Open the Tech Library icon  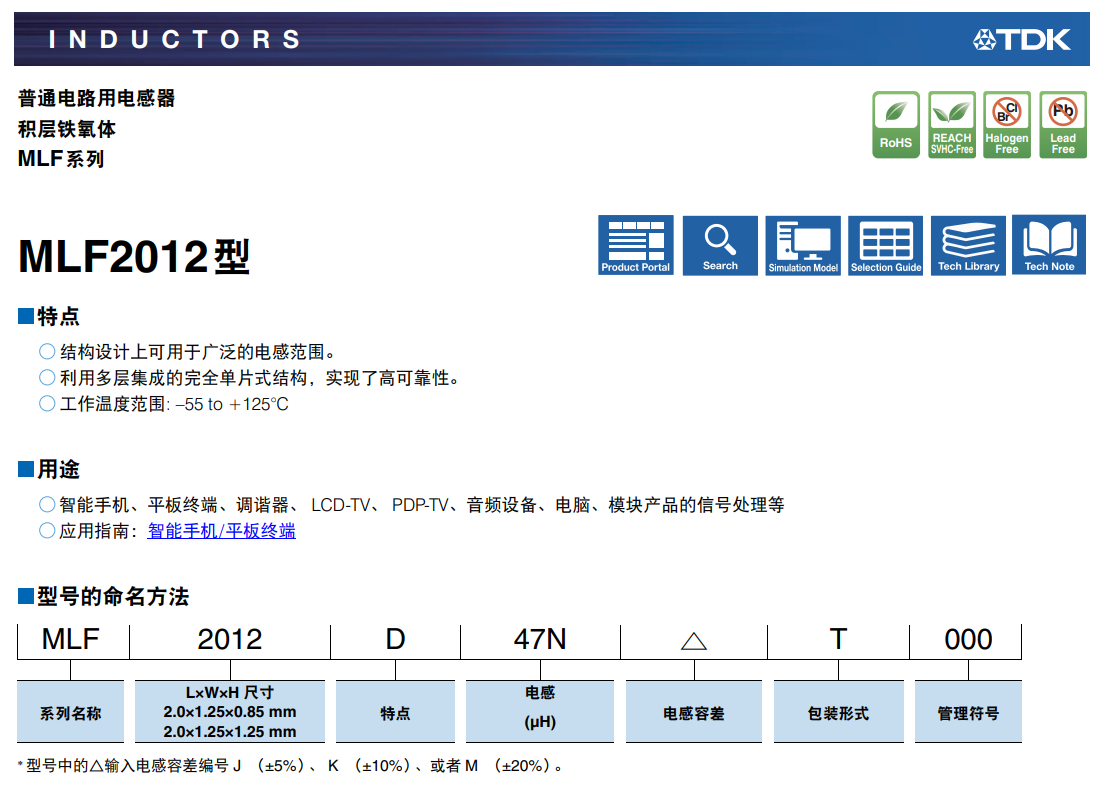[968, 245]
